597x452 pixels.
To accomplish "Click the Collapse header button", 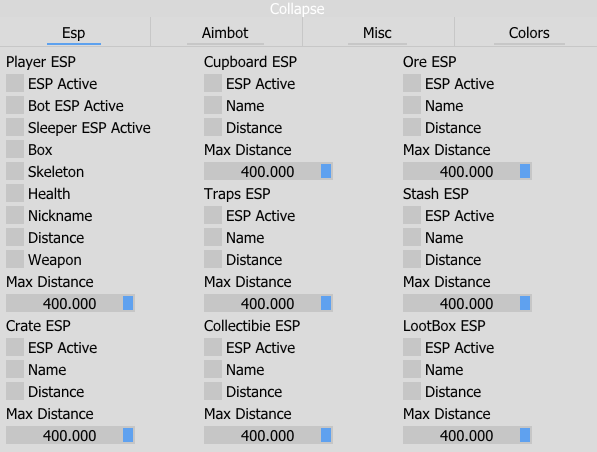I will (x=297, y=8).
